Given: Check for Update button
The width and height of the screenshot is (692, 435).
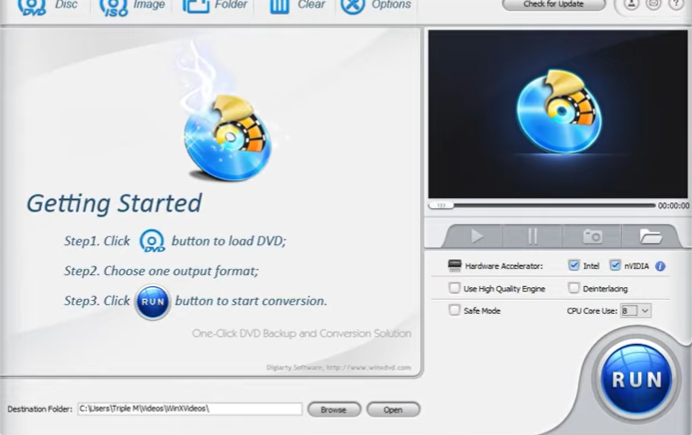Looking at the screenshot, I should 553,4.
